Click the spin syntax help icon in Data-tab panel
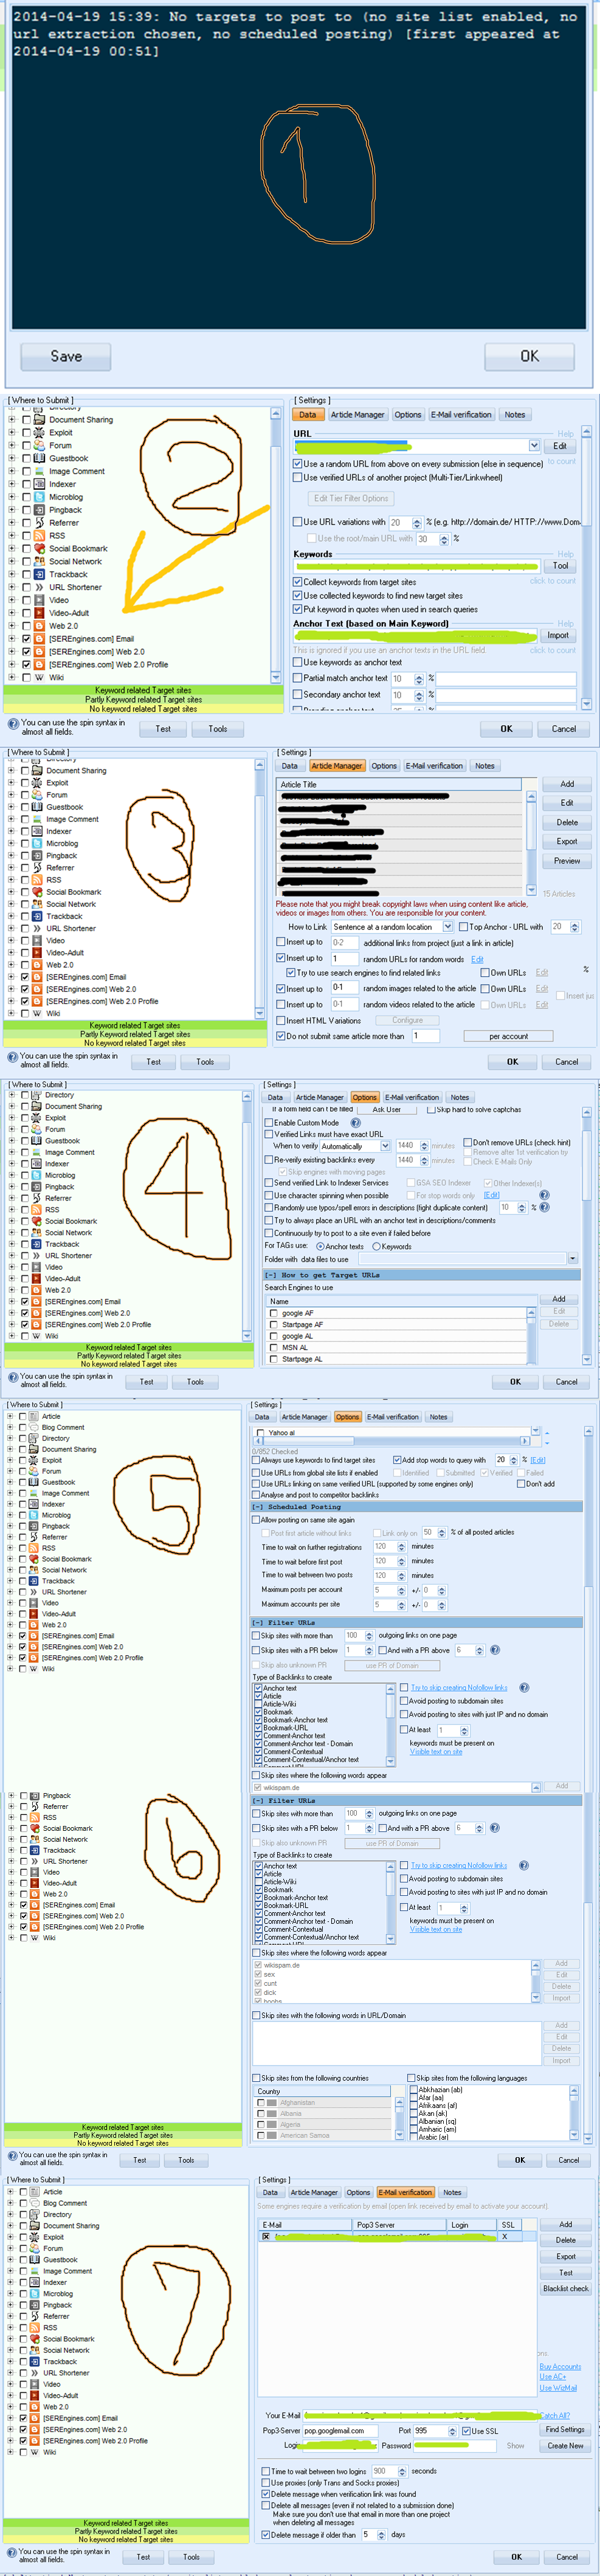This screenshot has height=2576, width=600. click(x=13, y=723)
